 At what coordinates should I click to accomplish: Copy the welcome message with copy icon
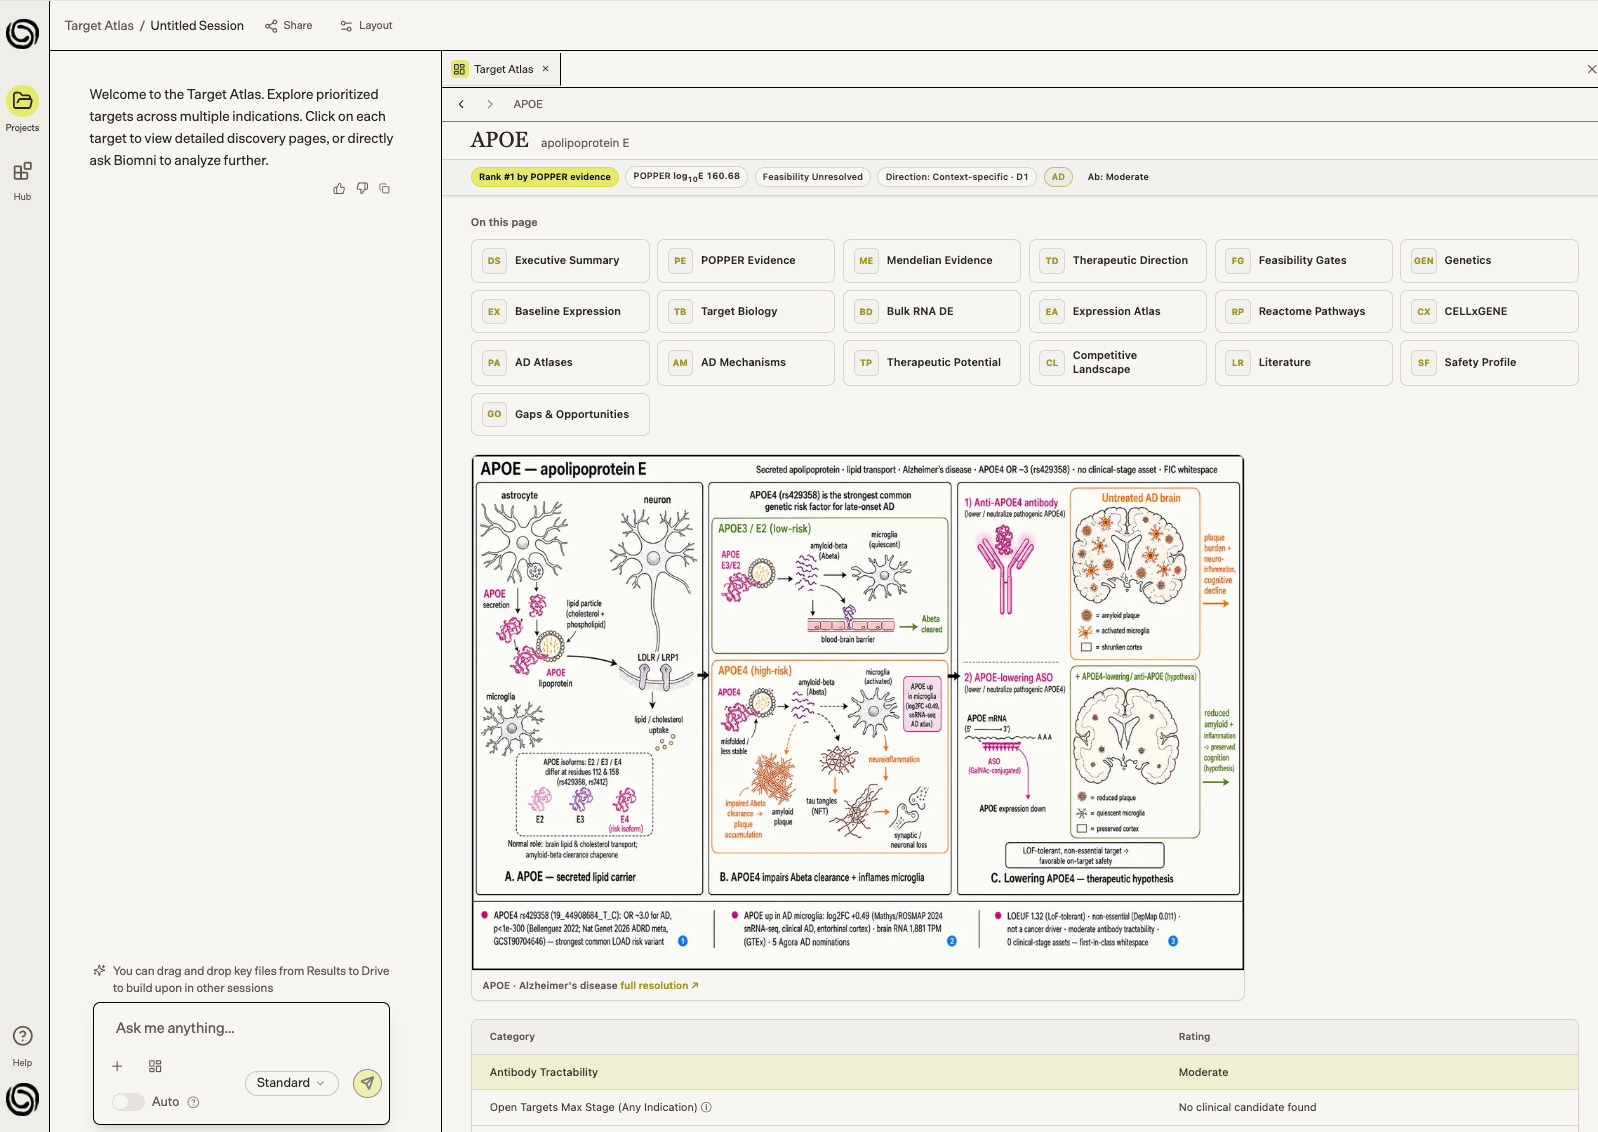385,188
